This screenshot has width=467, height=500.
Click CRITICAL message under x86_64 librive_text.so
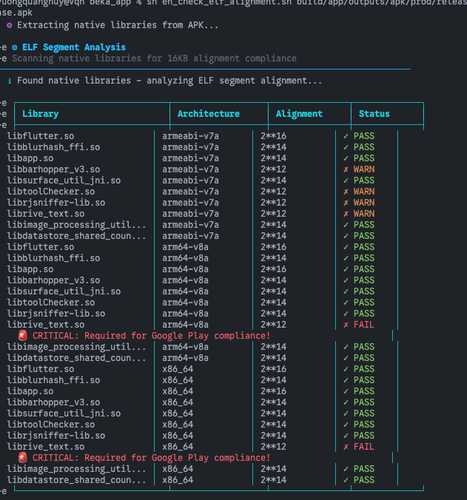point(151,458)
